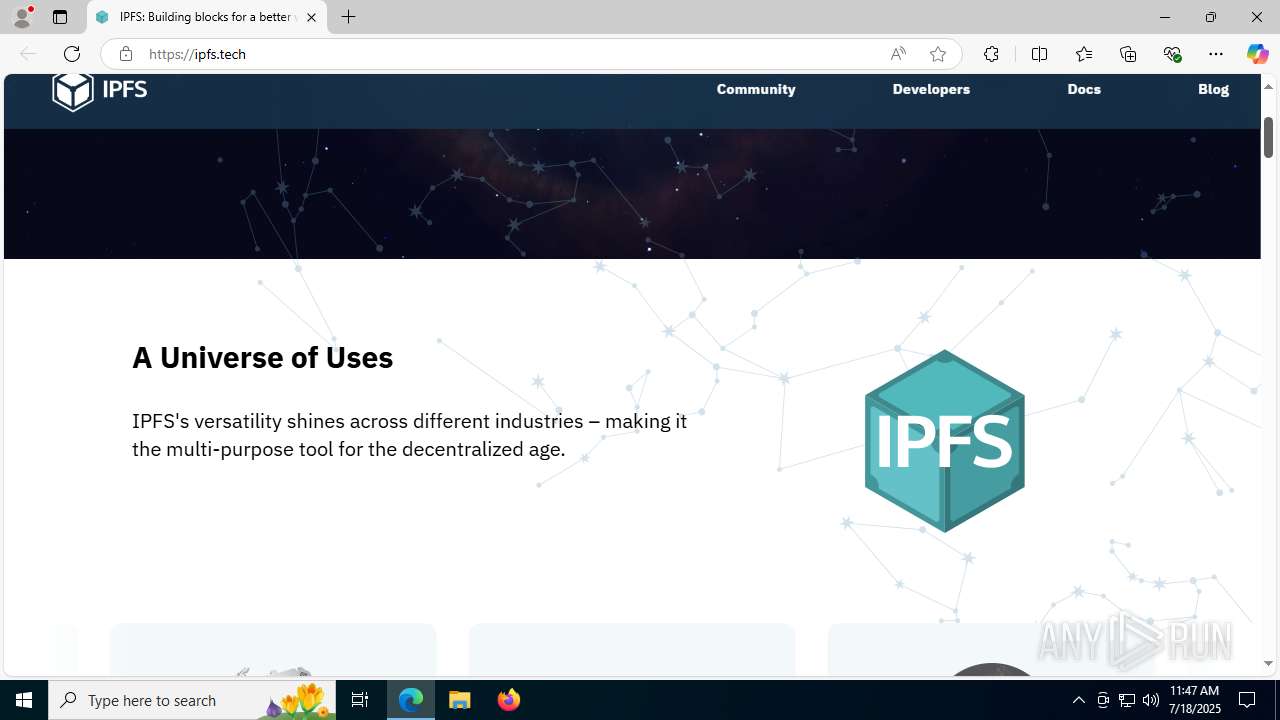Click scrollbar up arrow

click(x=1268, y=86)
